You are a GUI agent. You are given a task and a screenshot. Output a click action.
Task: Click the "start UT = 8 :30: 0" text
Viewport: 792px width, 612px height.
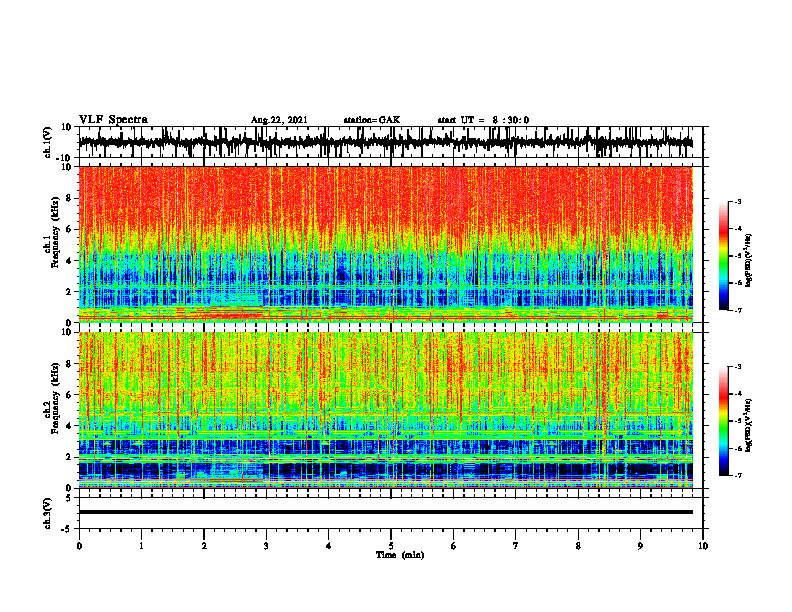click(x=483, y=120)
